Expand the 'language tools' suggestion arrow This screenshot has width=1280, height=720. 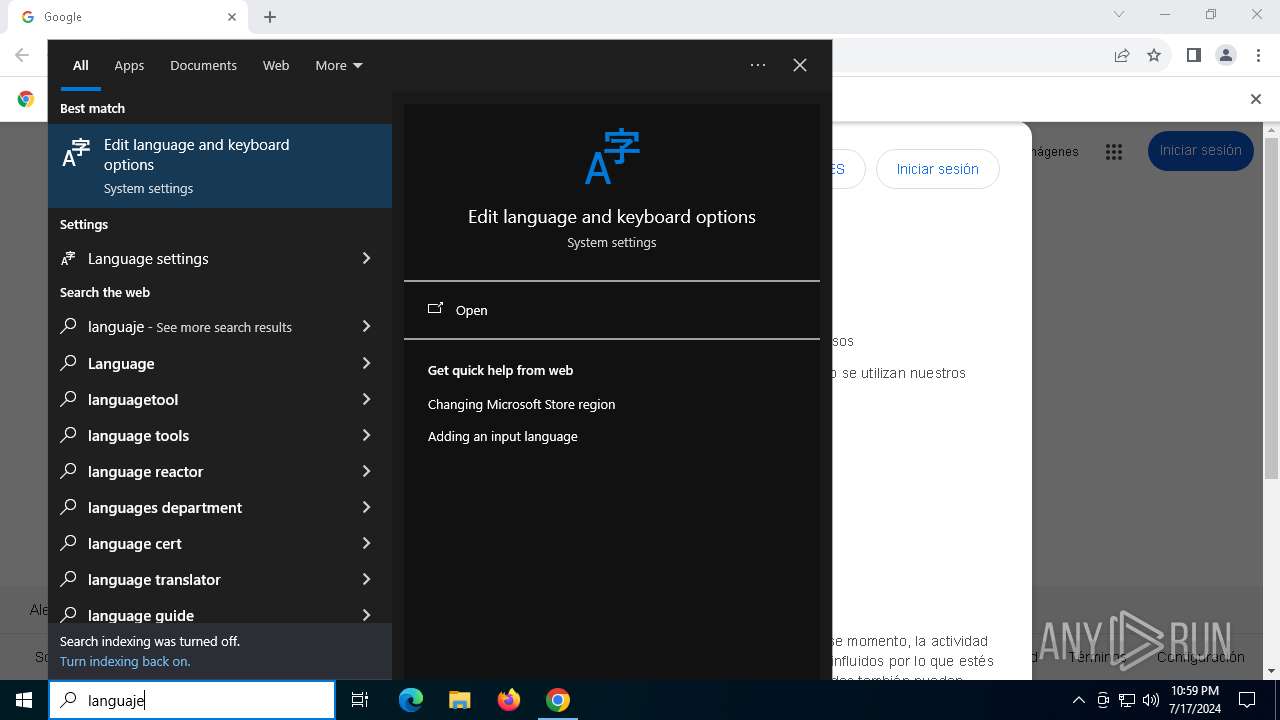366,435
